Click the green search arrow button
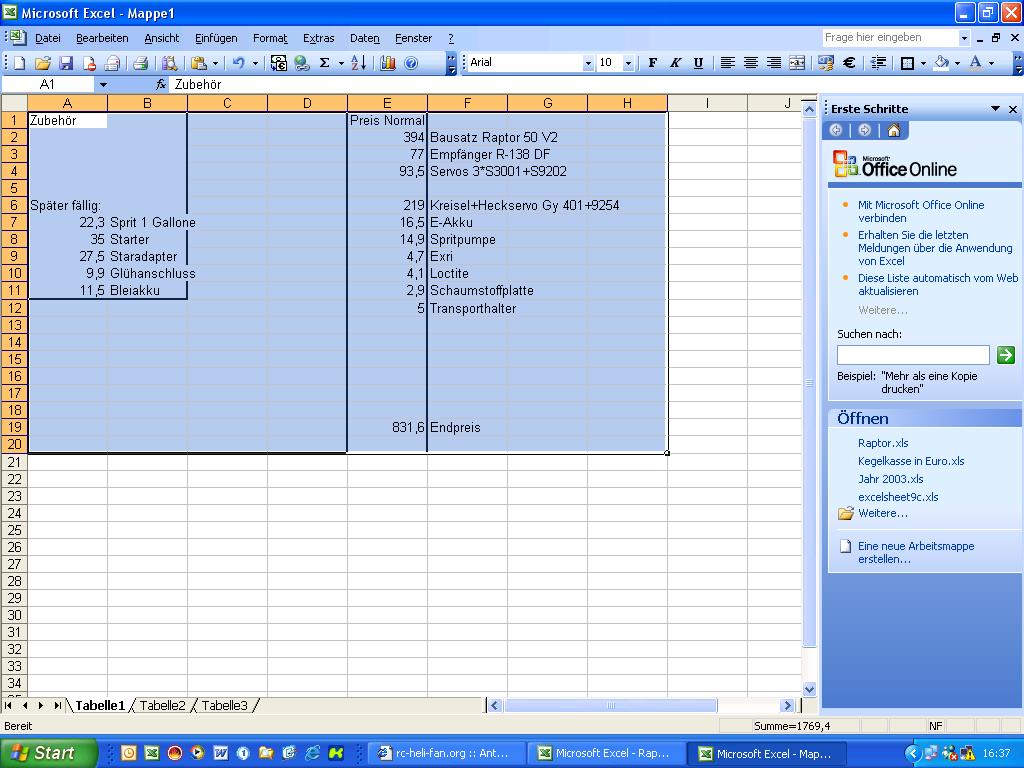 [1006, 355]
